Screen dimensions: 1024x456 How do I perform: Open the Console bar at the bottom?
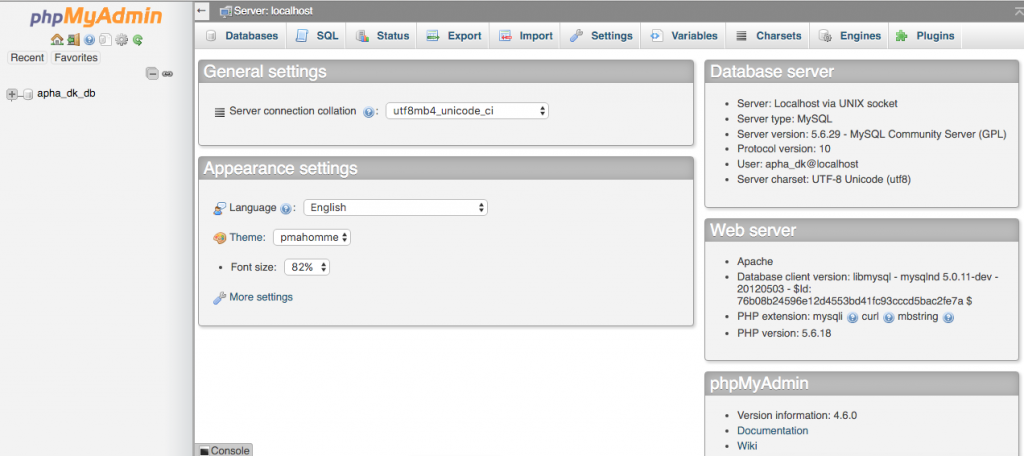pos(224,450)
